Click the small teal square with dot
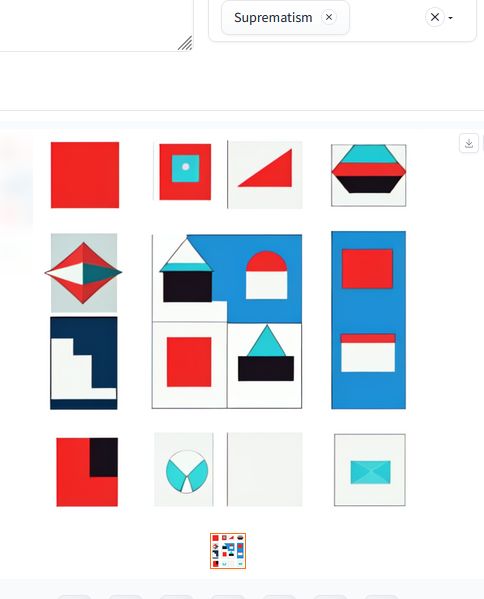484x599 pixels. [185, 168]
